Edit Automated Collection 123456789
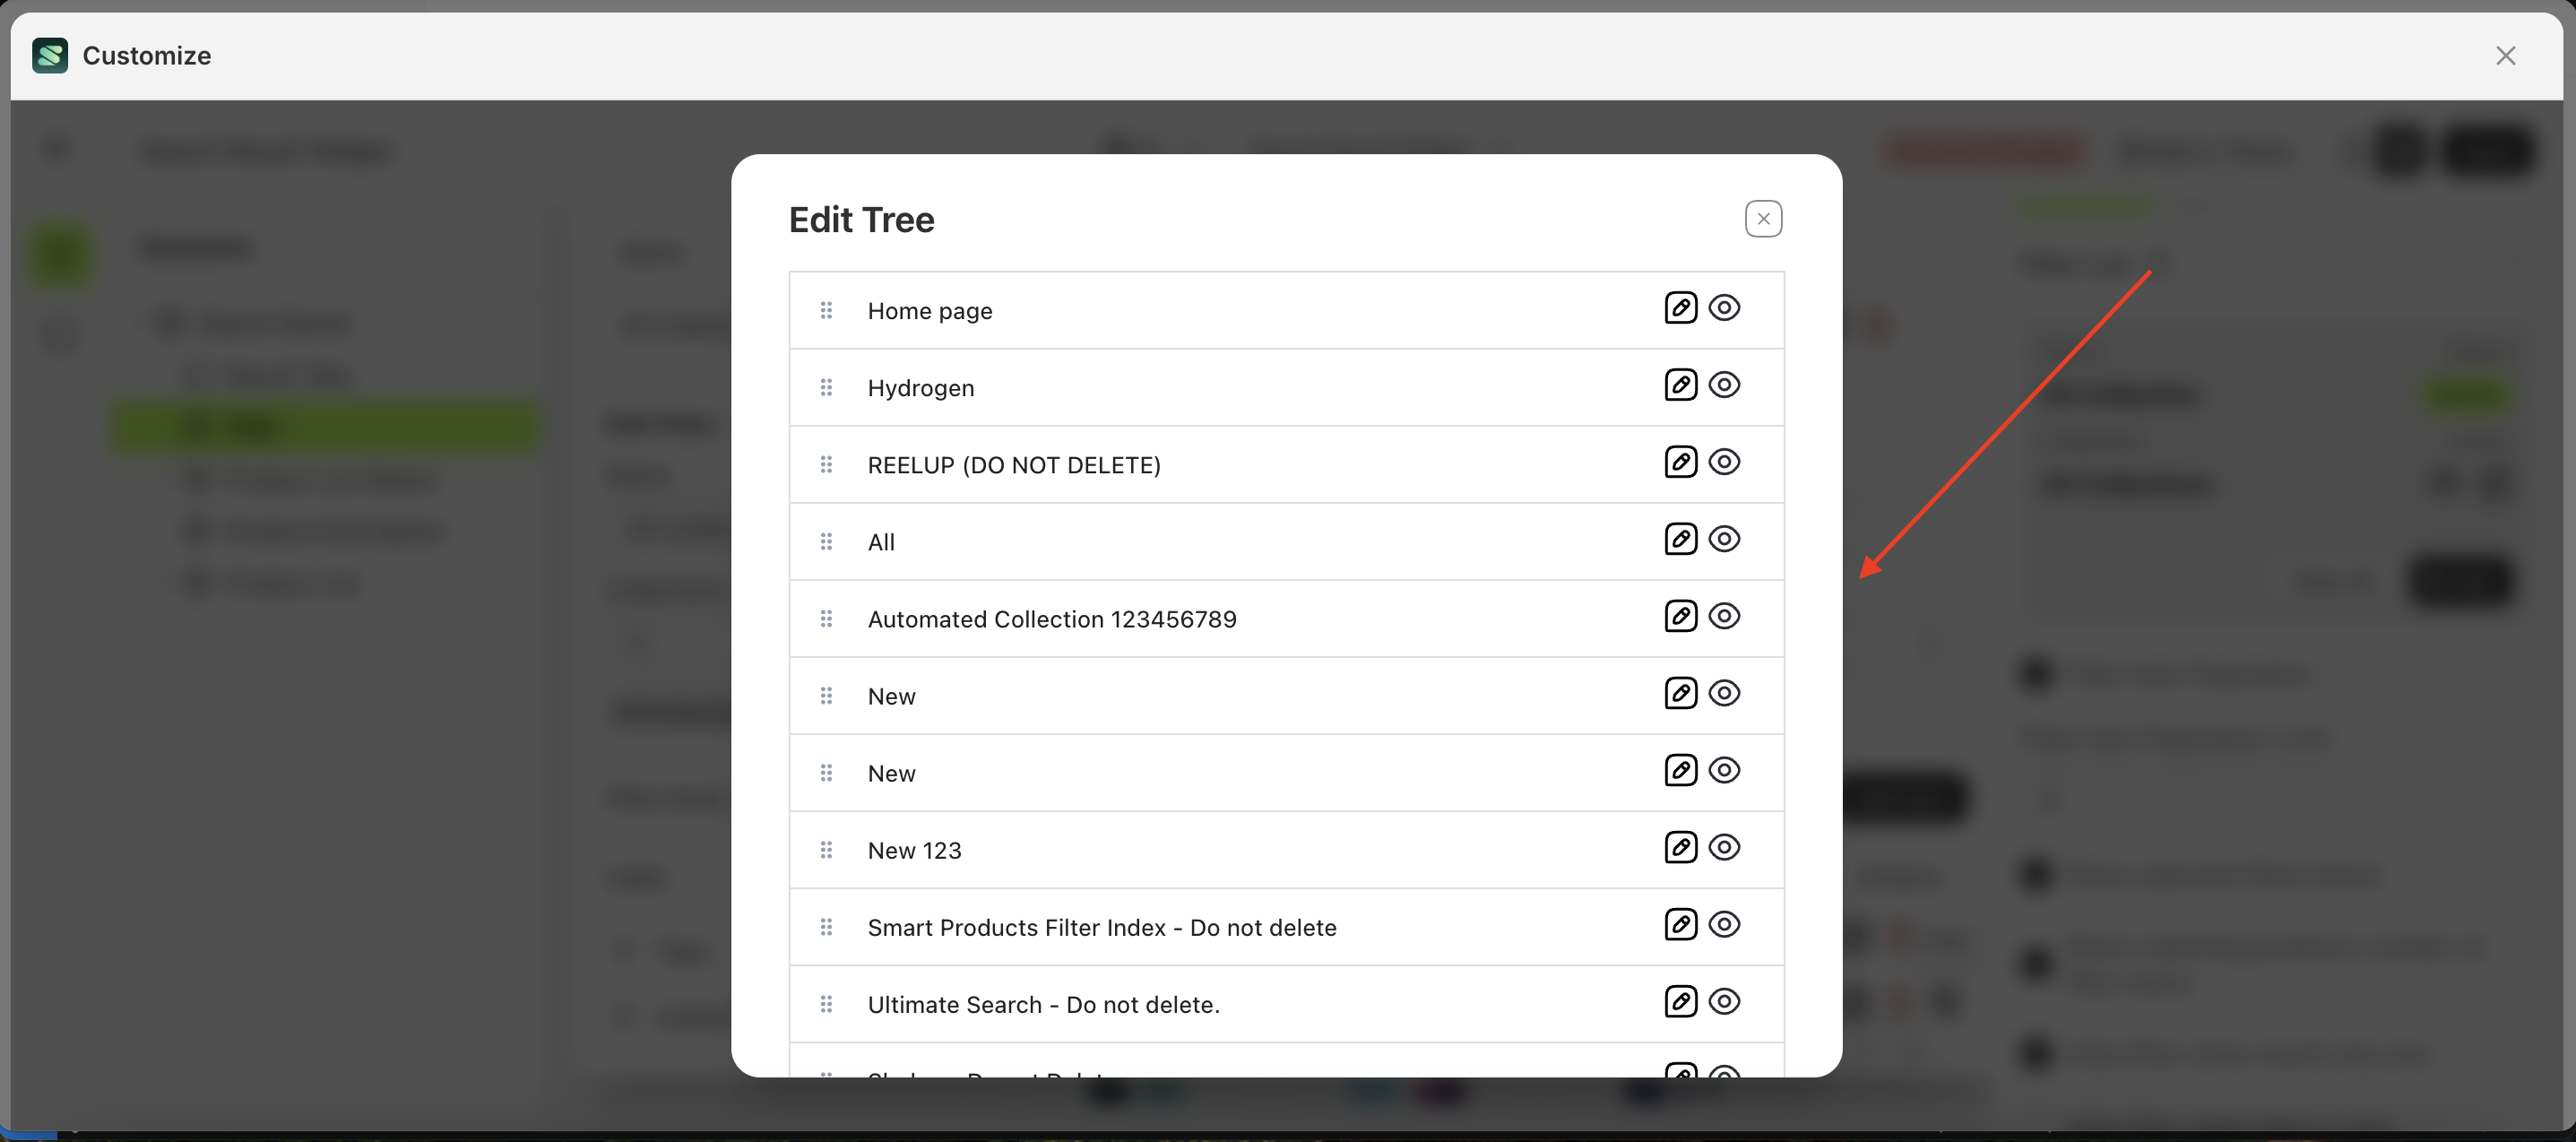Screen dimensions: 2576x1142 click(x=1681, y=616)
